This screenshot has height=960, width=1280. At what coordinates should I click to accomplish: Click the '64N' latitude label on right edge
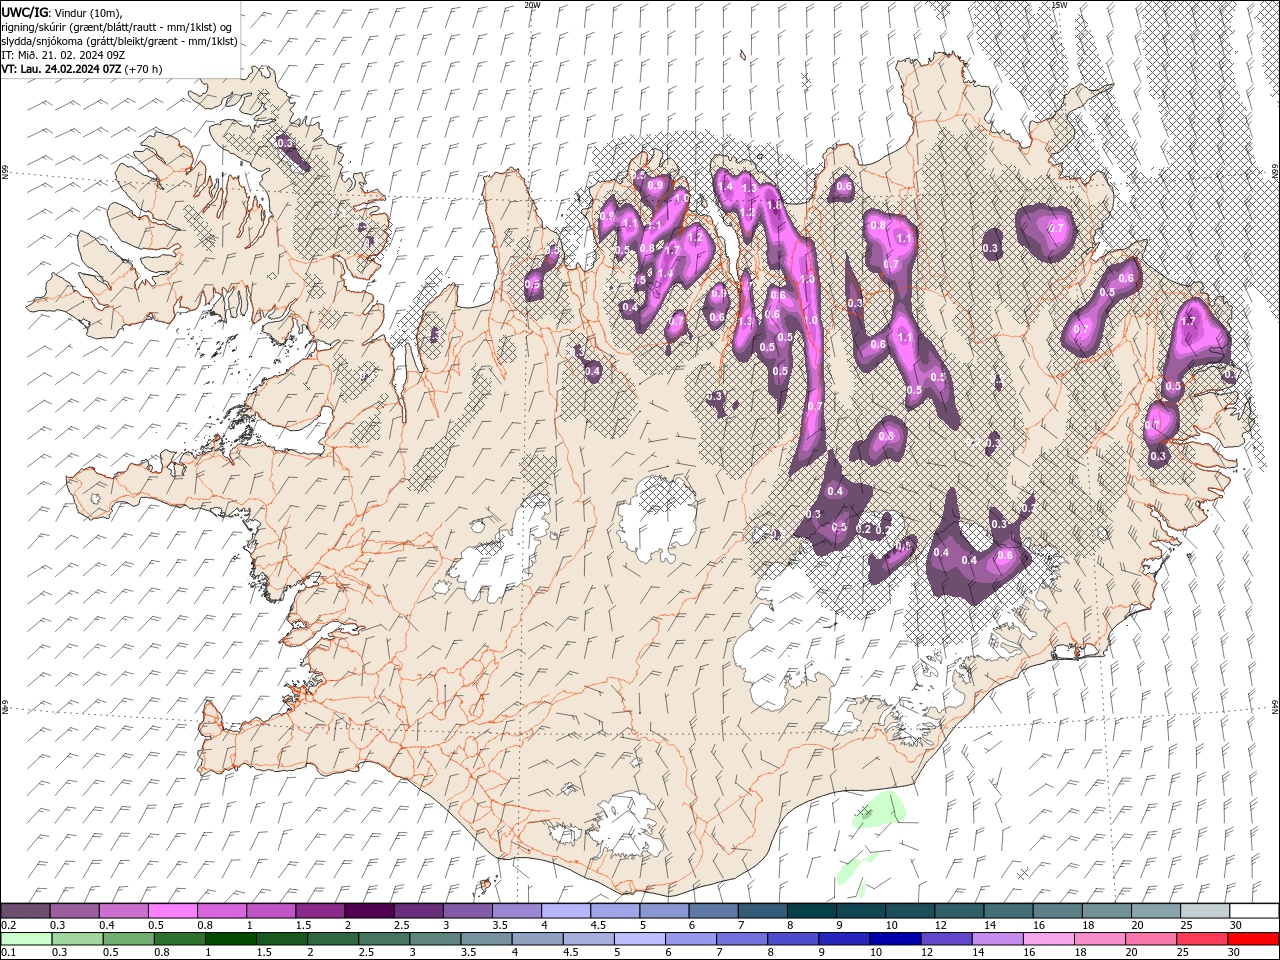[x=1275, y=707]
